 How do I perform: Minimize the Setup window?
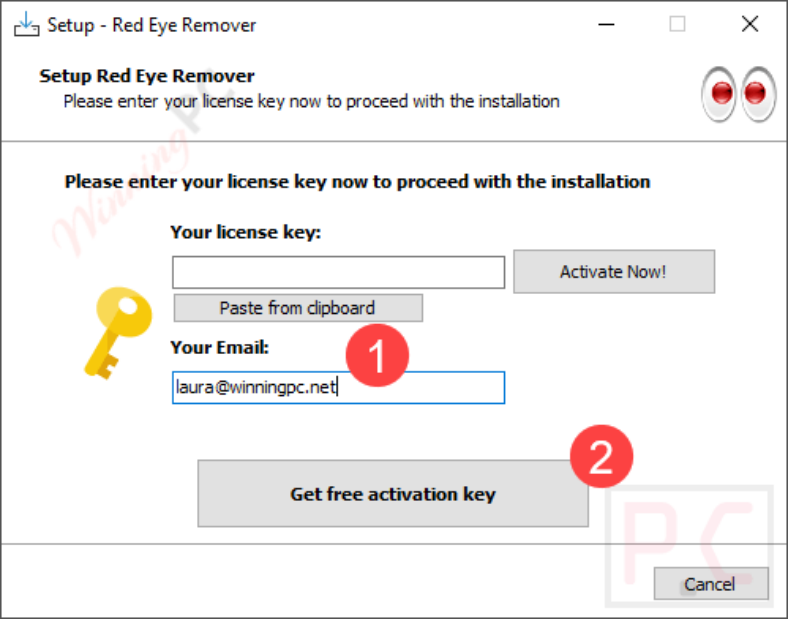[606, 24]
